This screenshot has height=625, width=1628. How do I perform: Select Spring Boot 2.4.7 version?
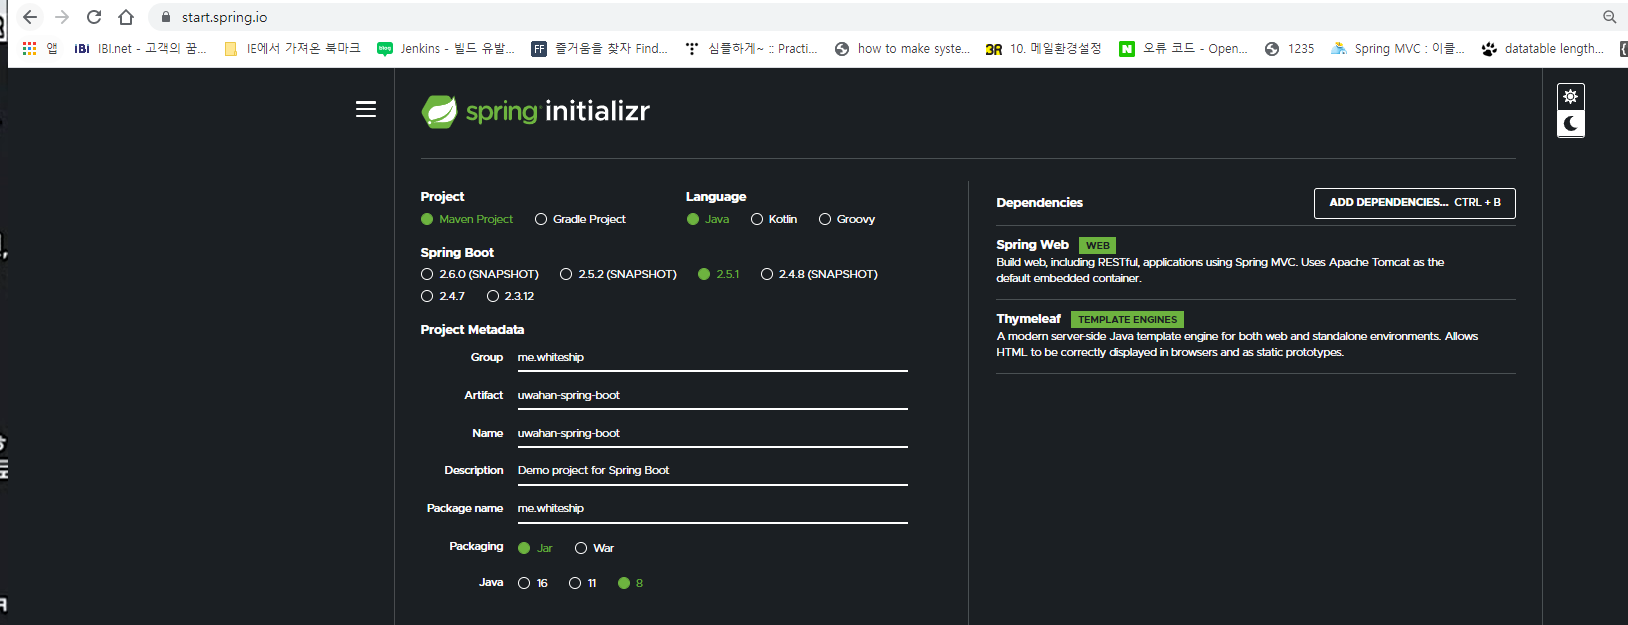(427, 296)
